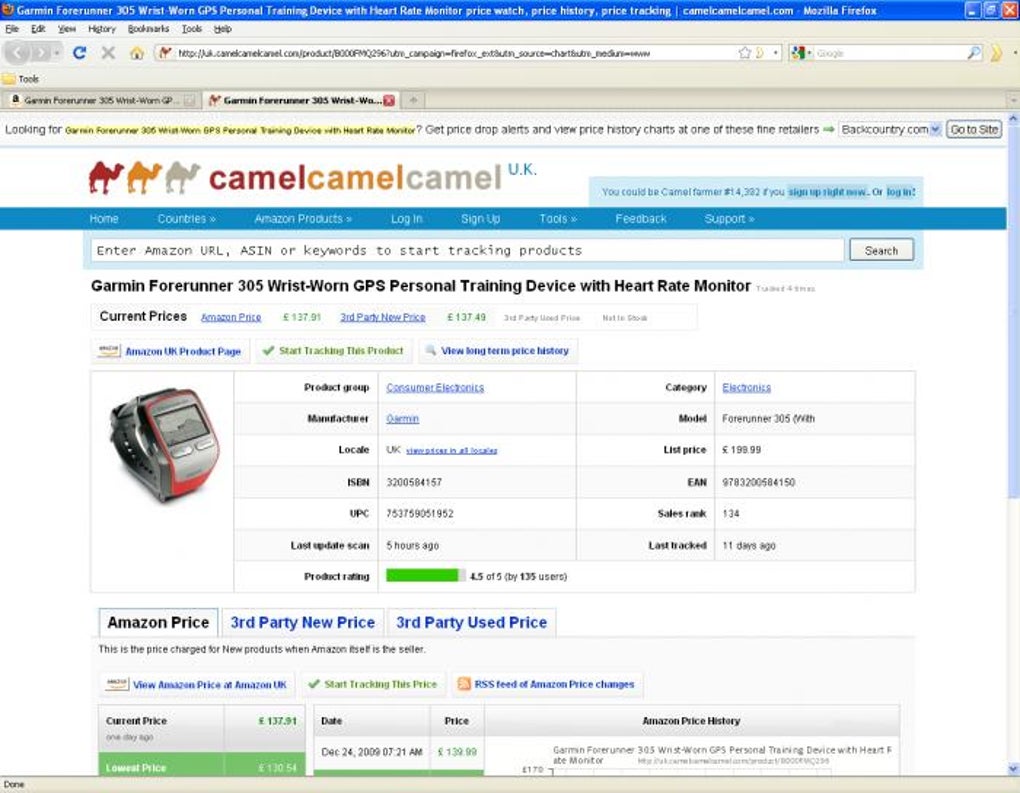Click the Go to Site button
1020x793 pixels.
click(x=974, y=129)
